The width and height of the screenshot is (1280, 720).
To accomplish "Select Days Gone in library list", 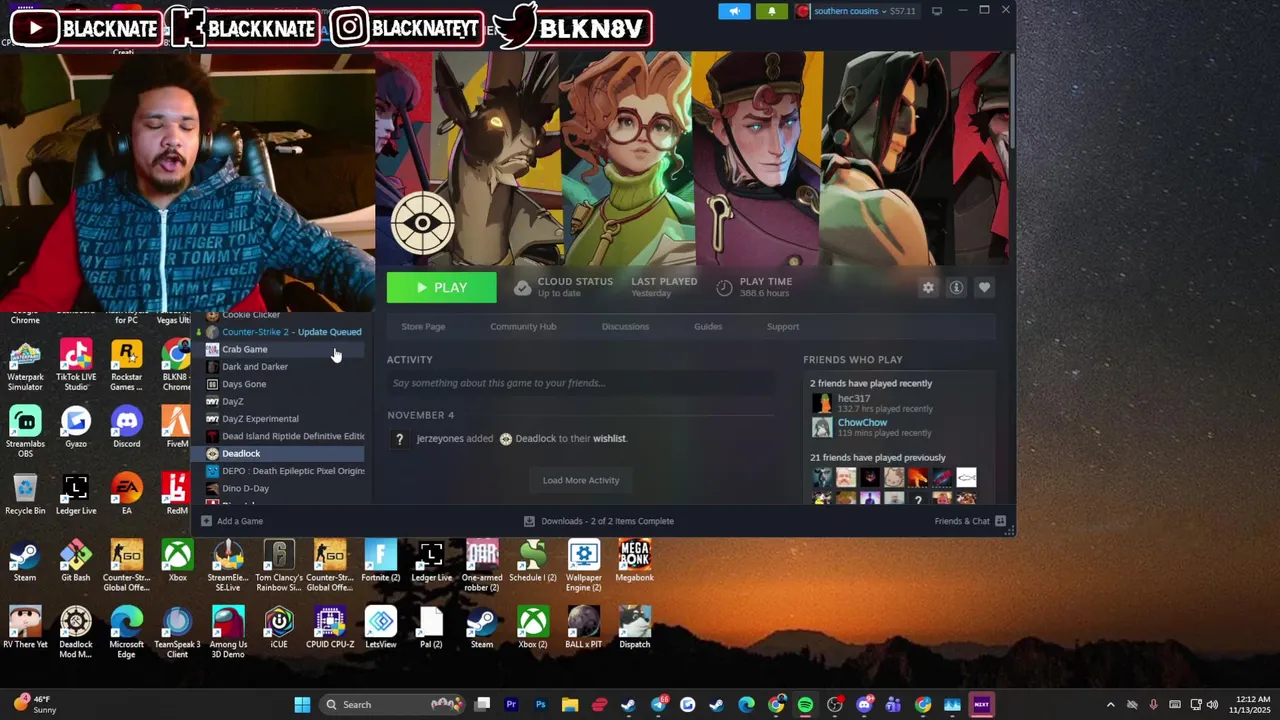I will (283, 384).
